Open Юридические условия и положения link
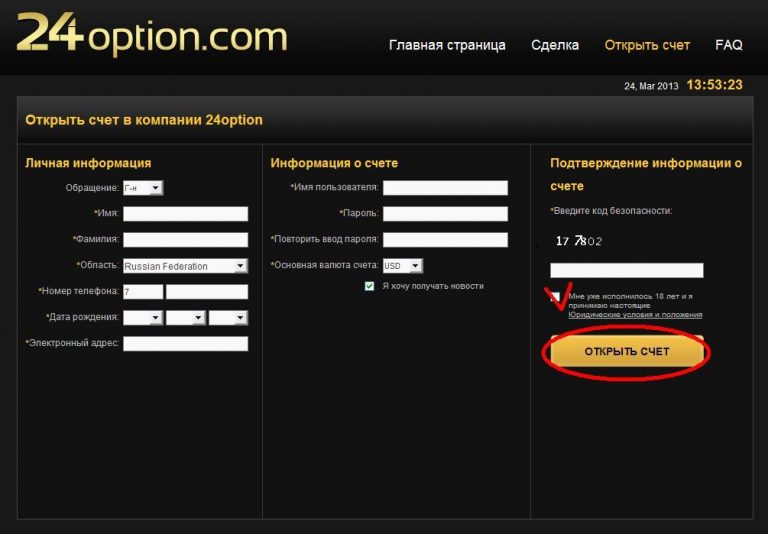This screenshot has height=534, width=768. pyautogui.click(x=635, y=315)
